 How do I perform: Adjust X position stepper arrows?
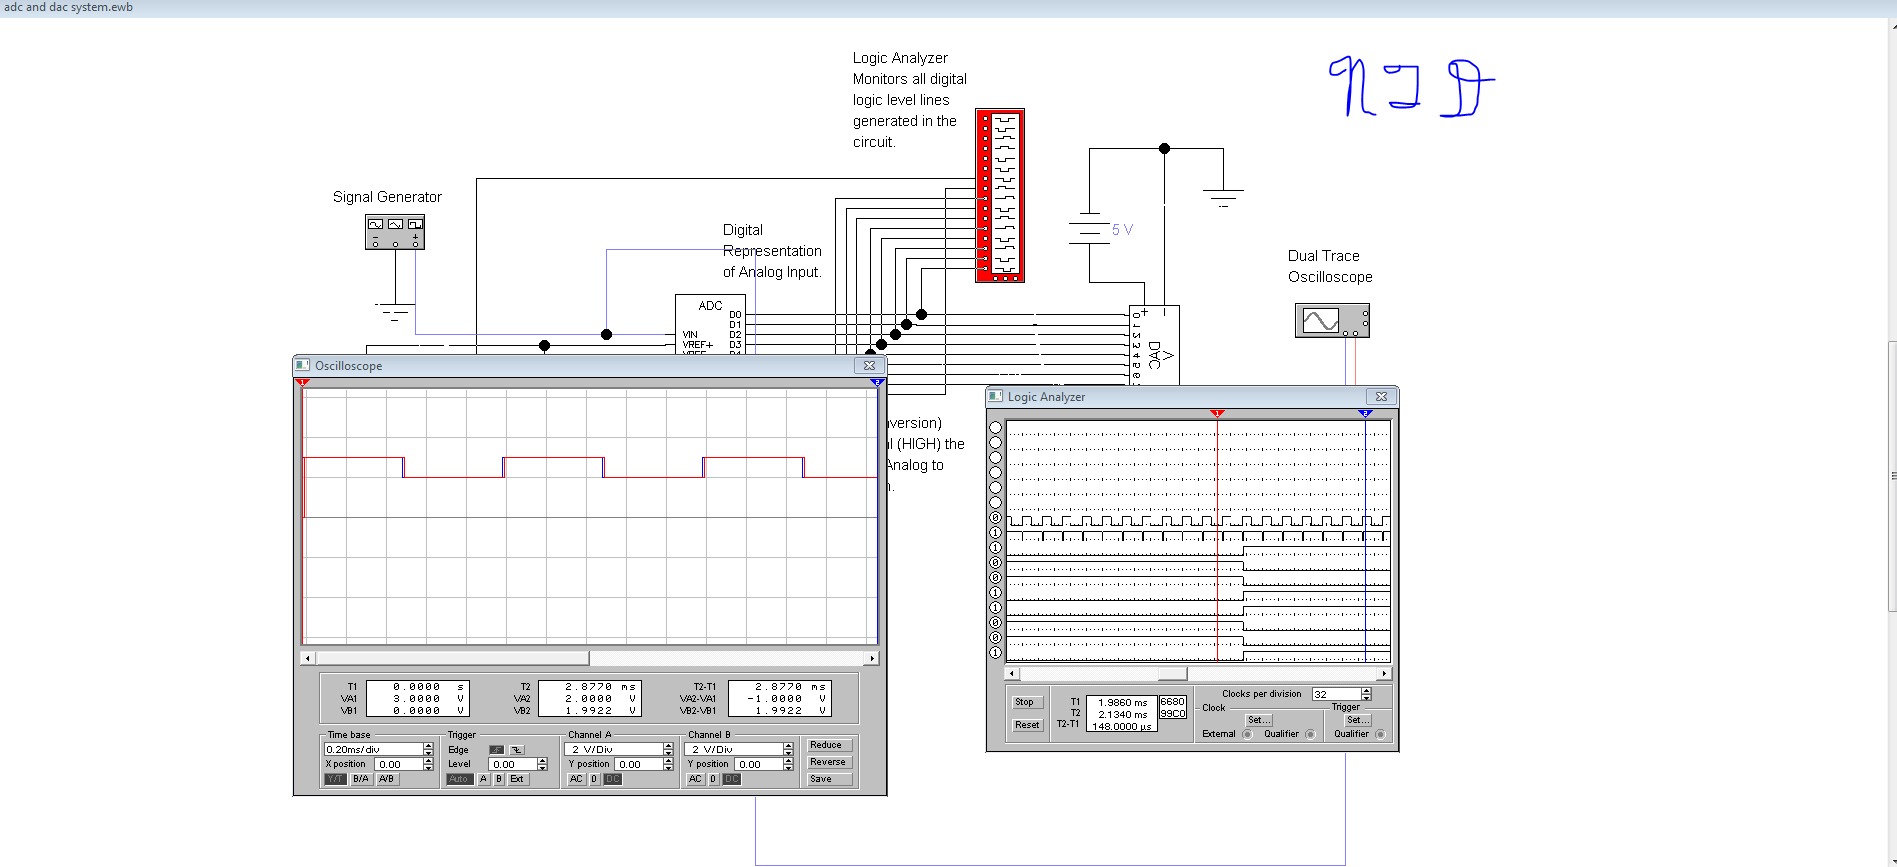428,764
